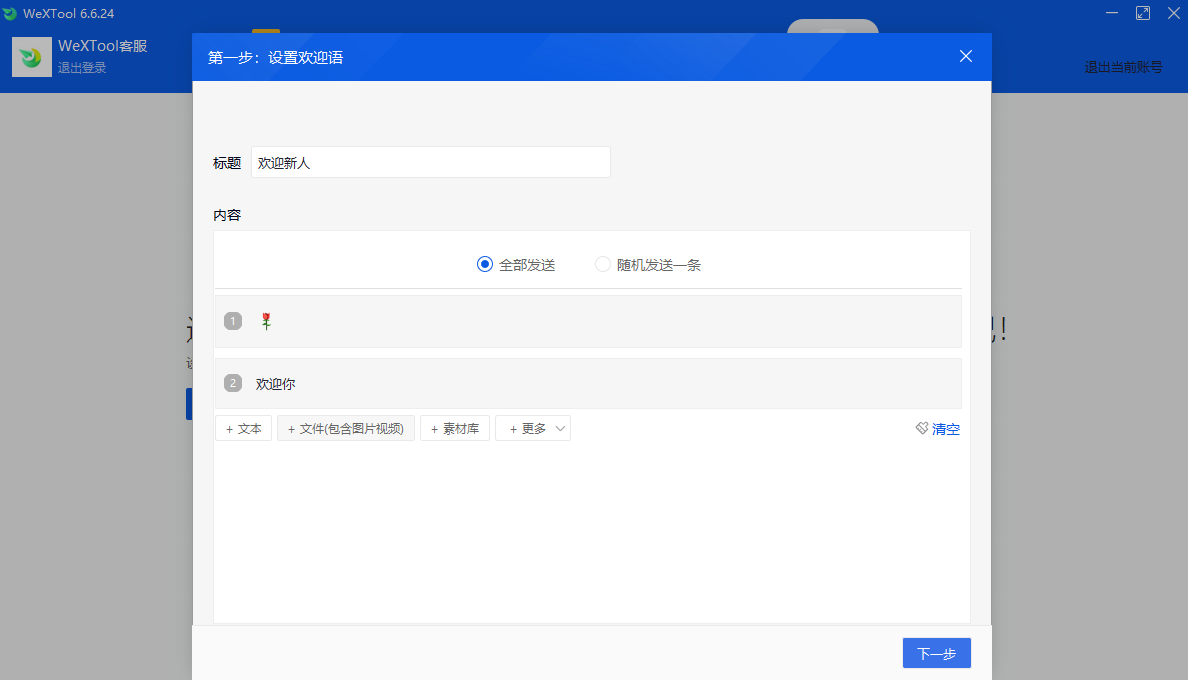Click the number 2 badge
Image resolution: width=1188 pixels, height=680 pixels.
pos(233,383)
